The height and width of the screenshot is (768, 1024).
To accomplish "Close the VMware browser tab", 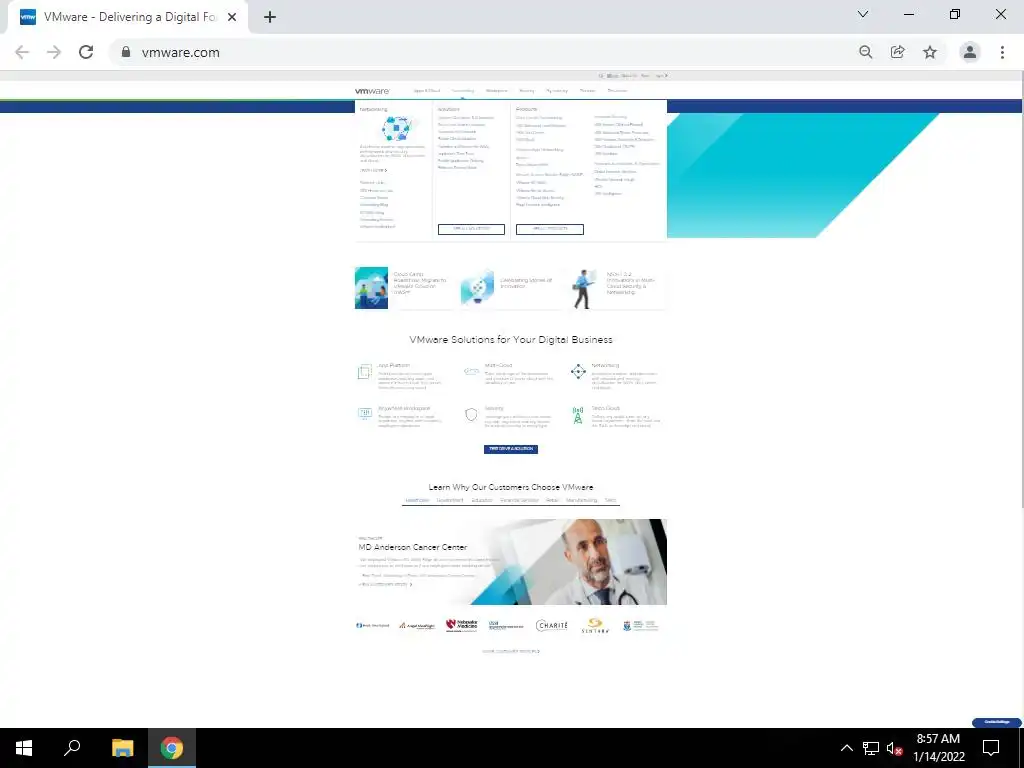I will [232, 17].
